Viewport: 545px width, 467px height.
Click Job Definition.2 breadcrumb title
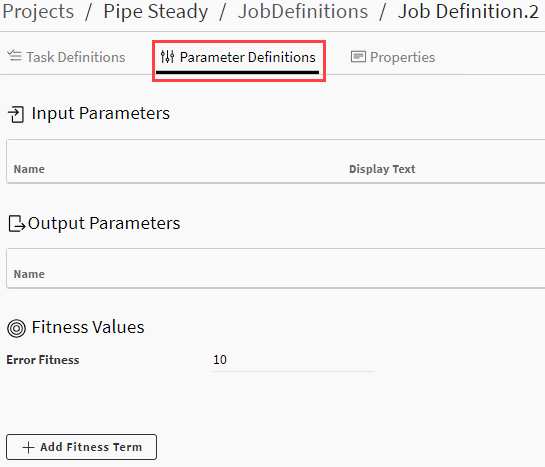(x=468, y=11)
